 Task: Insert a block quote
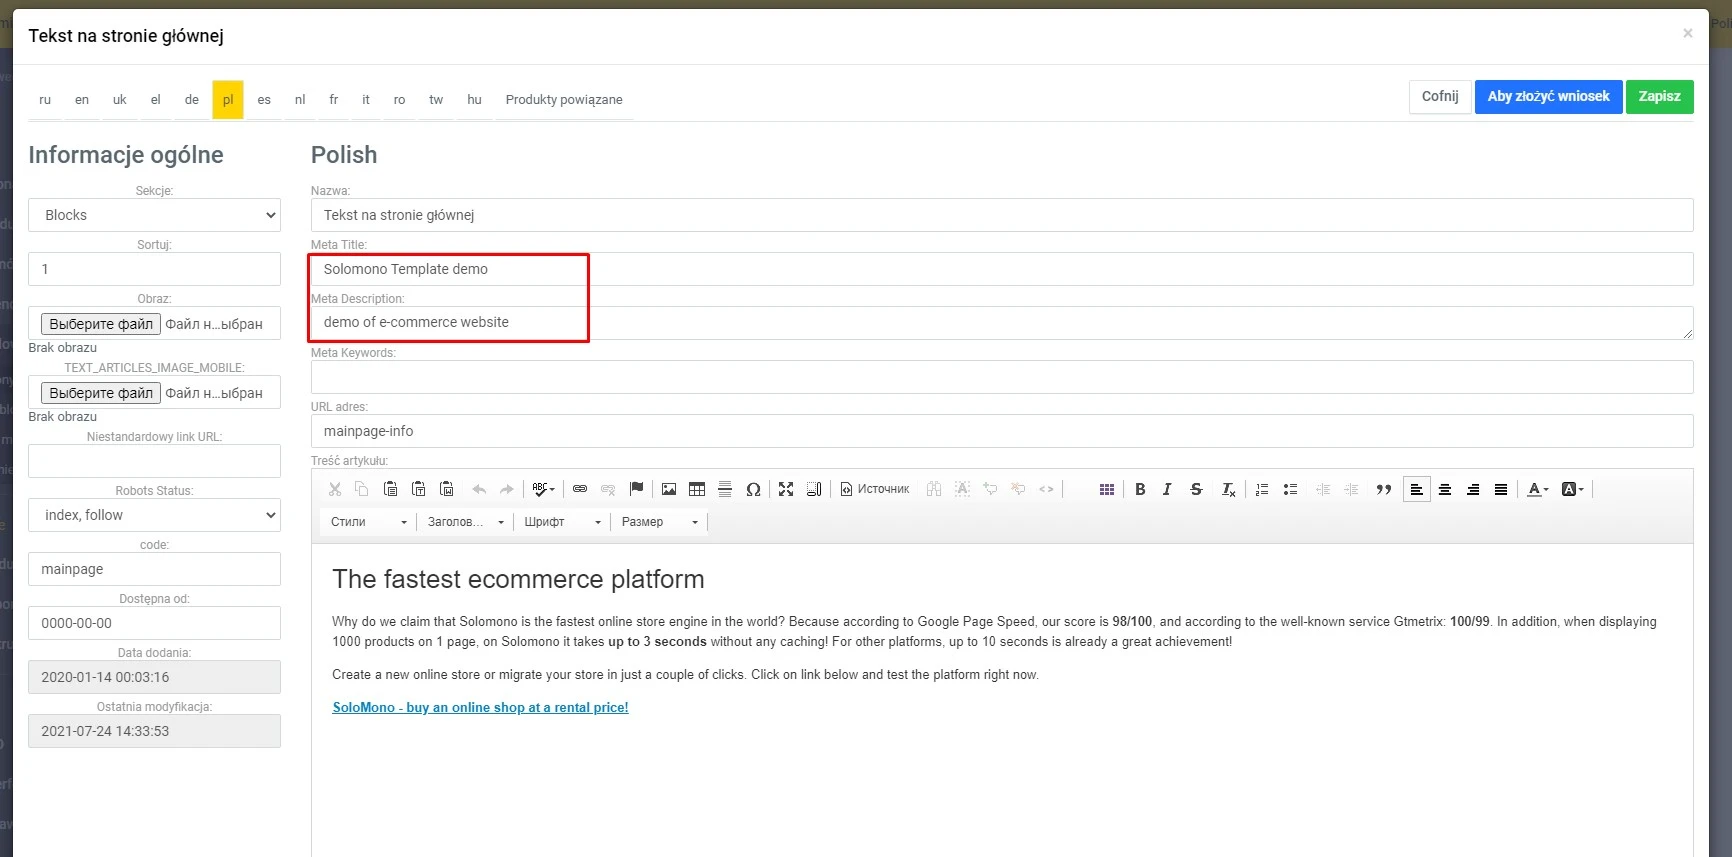tap(1384, 489)
